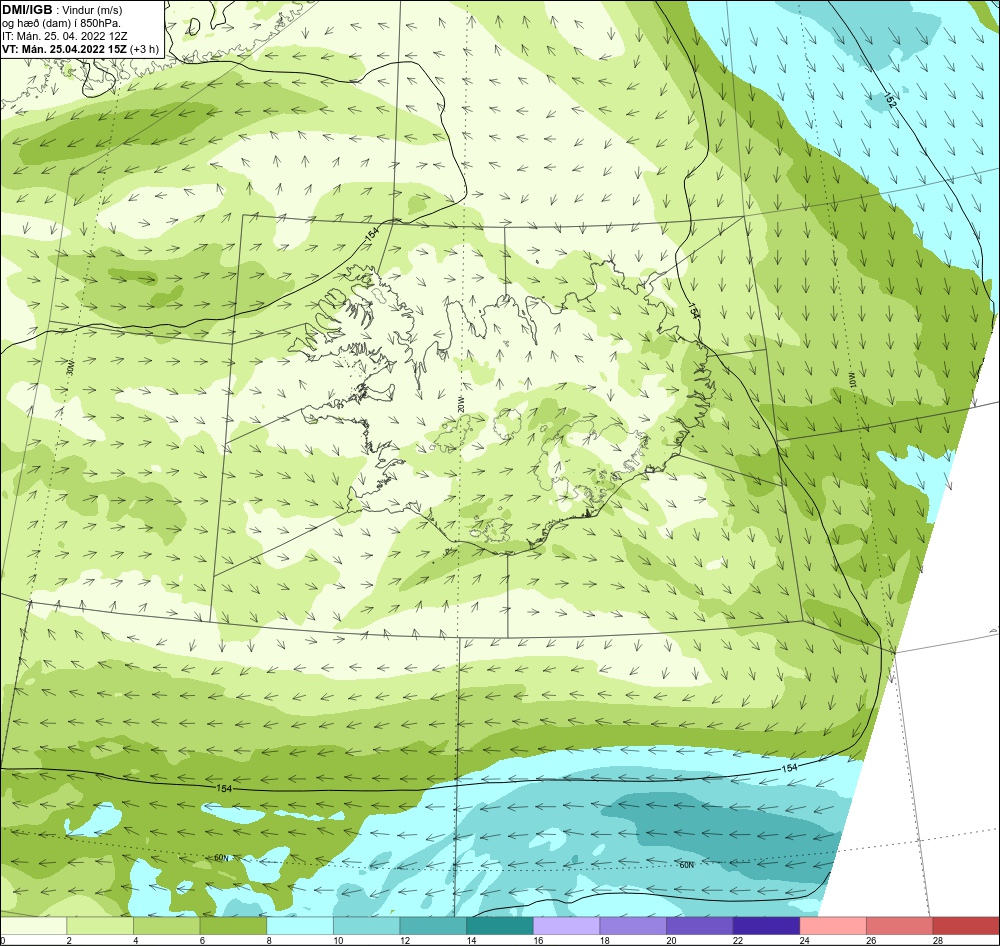Pick the red legend swatch above 28 m/s
Viewport: 1000px width, 946px height.
(x=966, y=926)
